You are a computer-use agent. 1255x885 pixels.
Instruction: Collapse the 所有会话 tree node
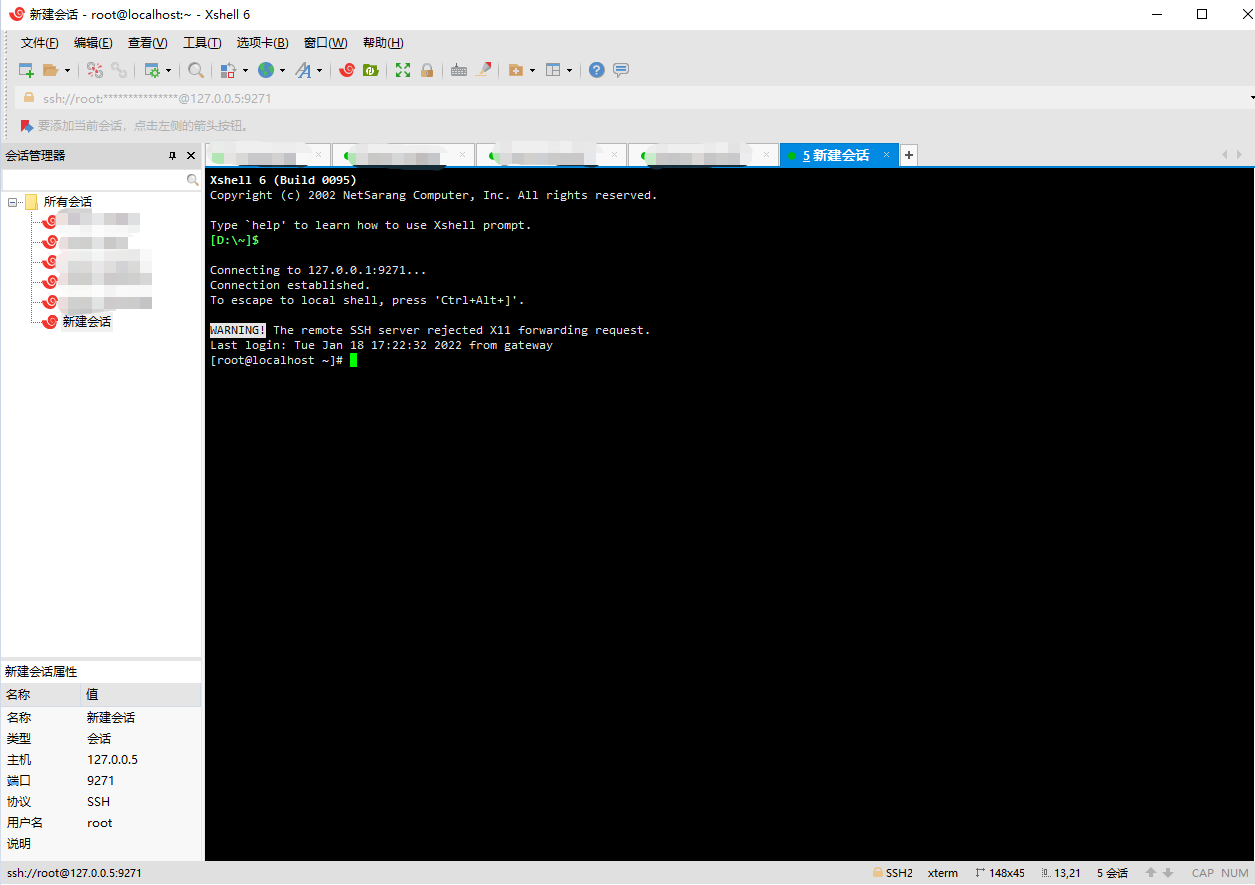13,202
